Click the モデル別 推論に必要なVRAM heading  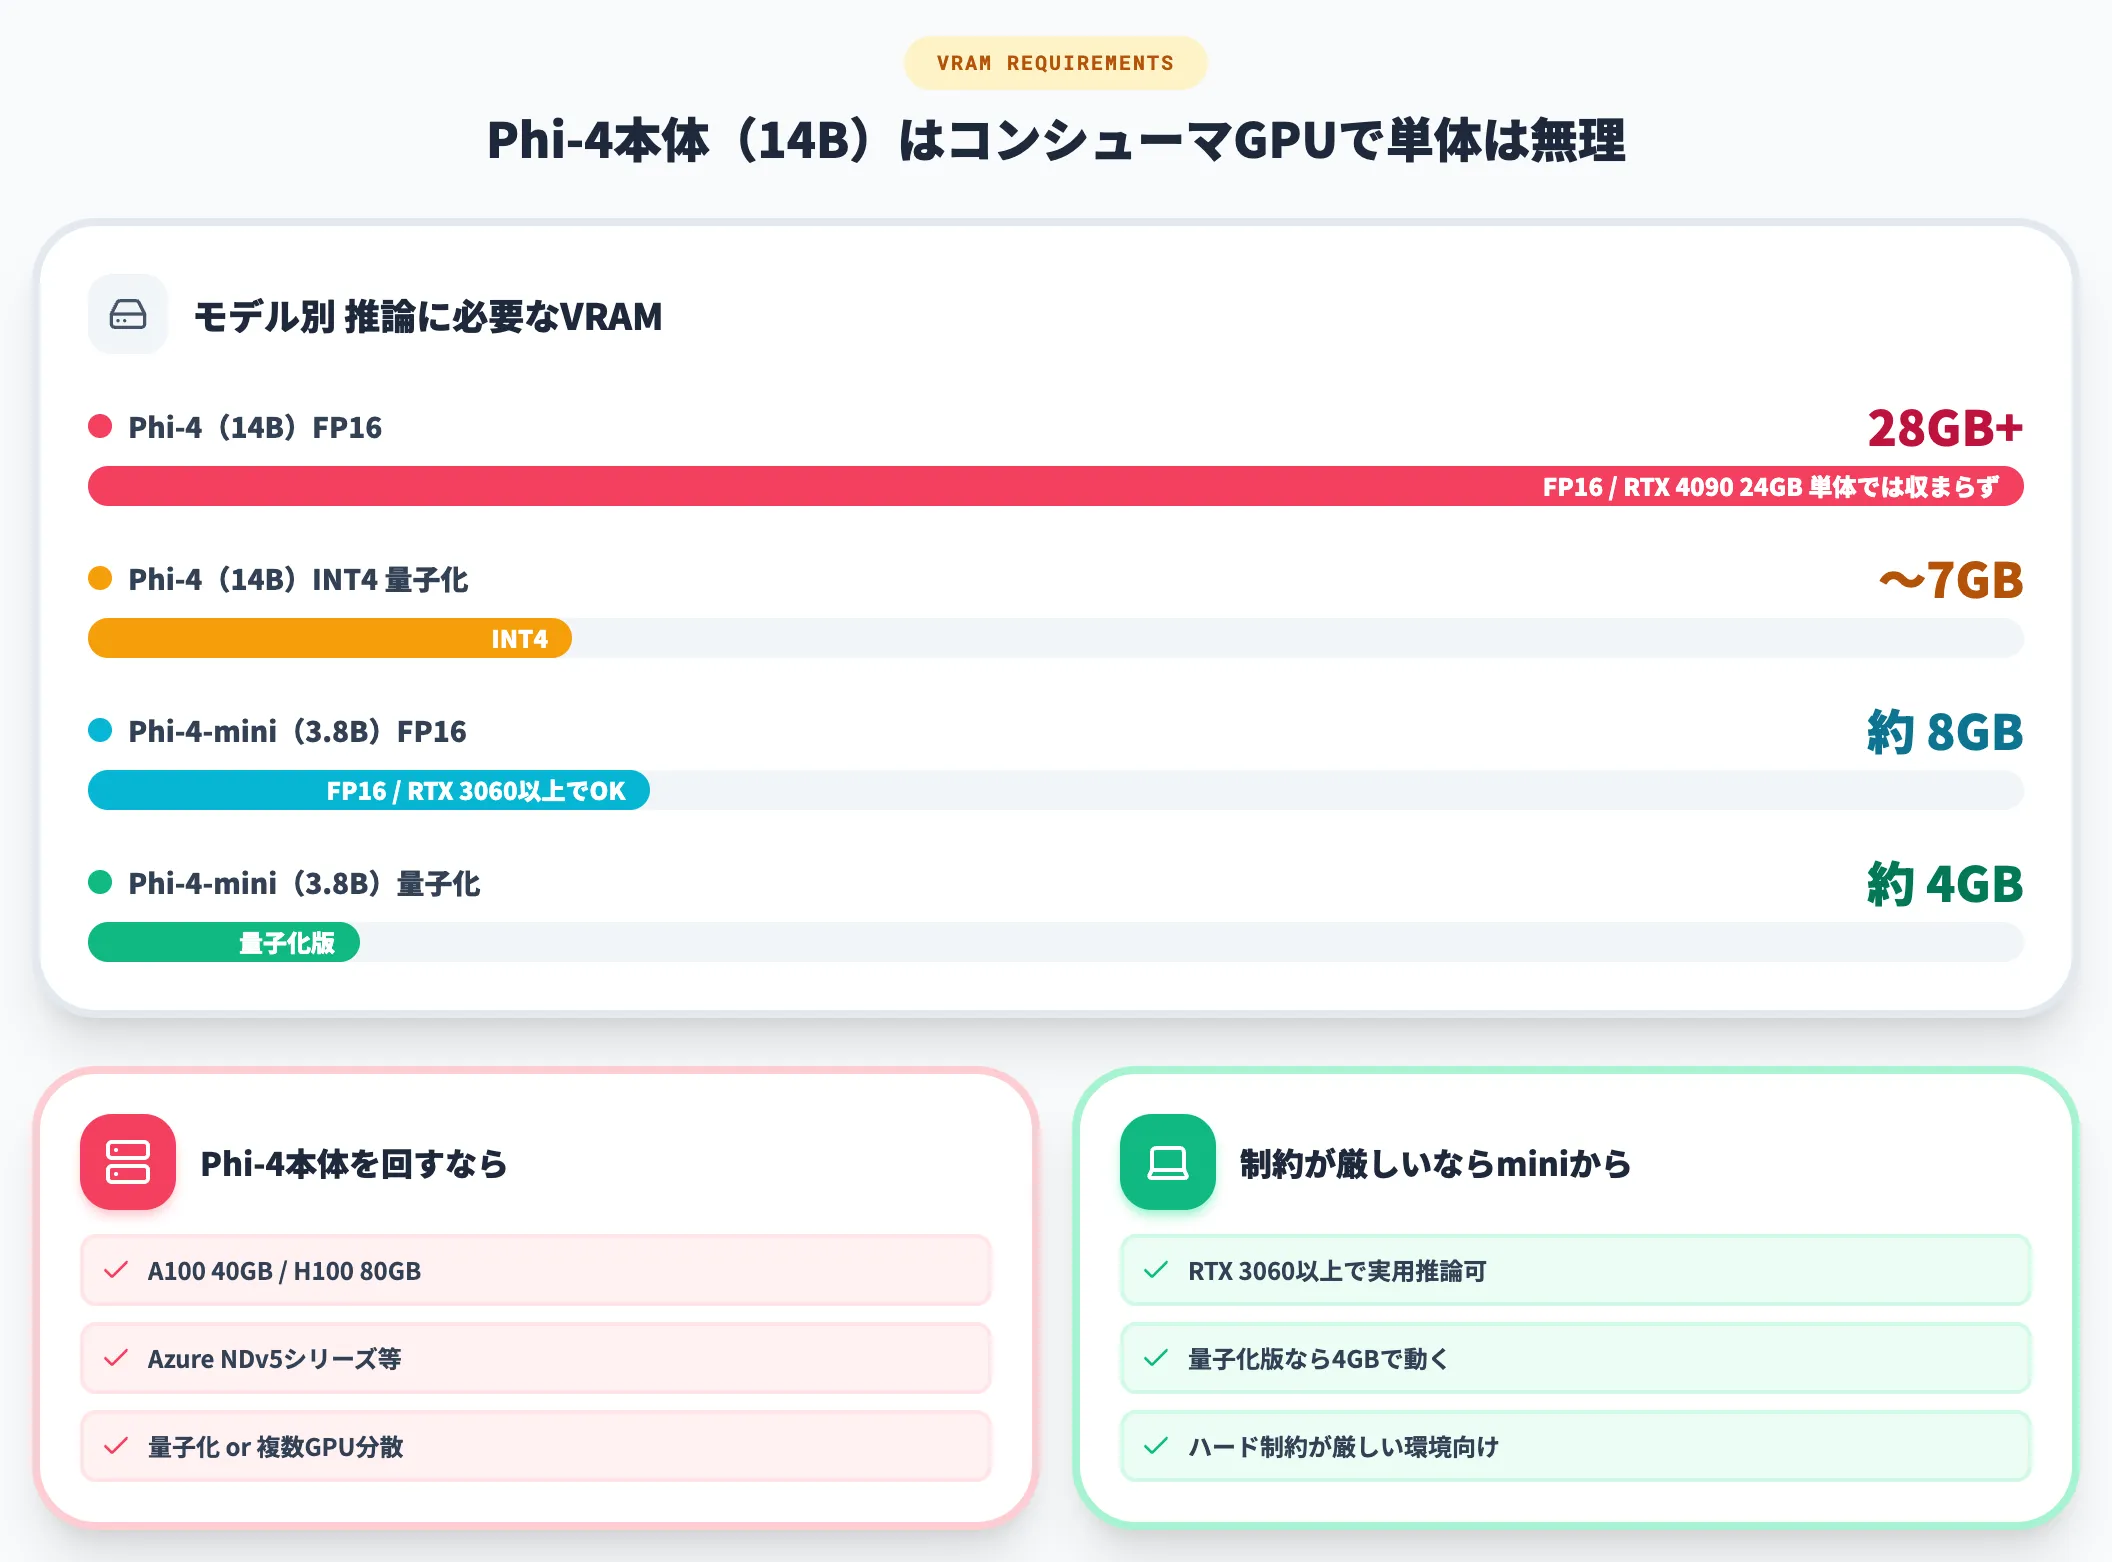[428, 316]
